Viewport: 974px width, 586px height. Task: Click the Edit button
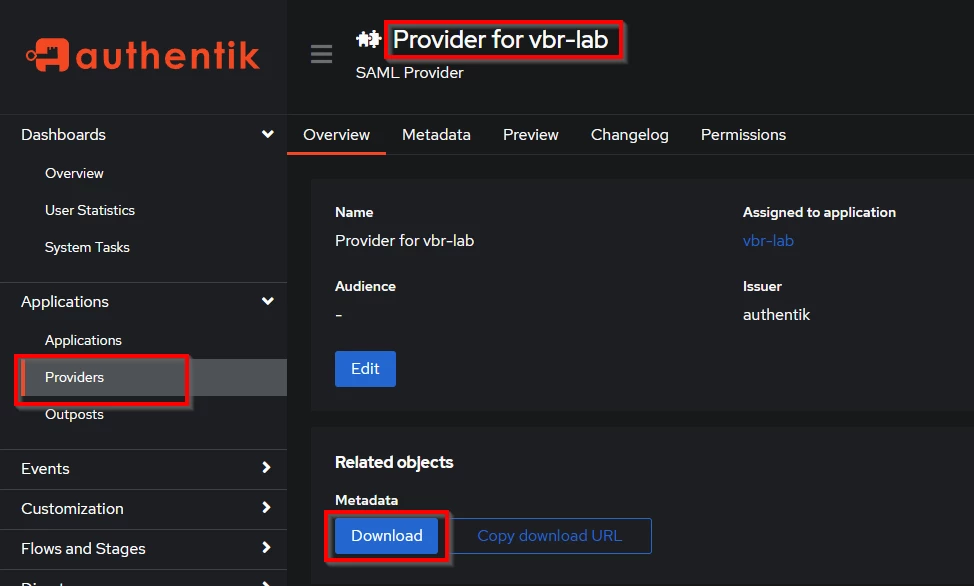pos(365,369)
